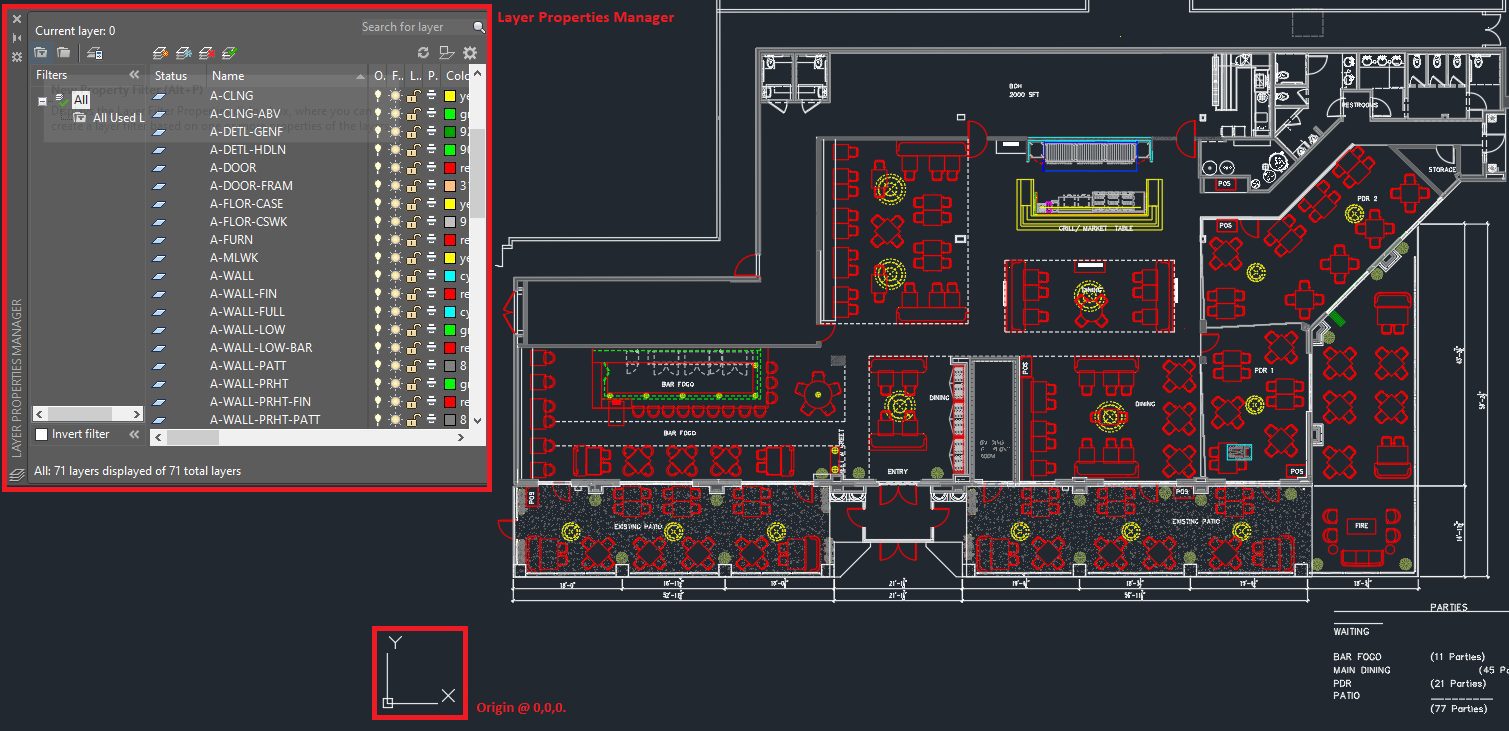The image size is (1509, 731).
Task: Click the layer search magnifier icon
Action: (x=477, y=26)
